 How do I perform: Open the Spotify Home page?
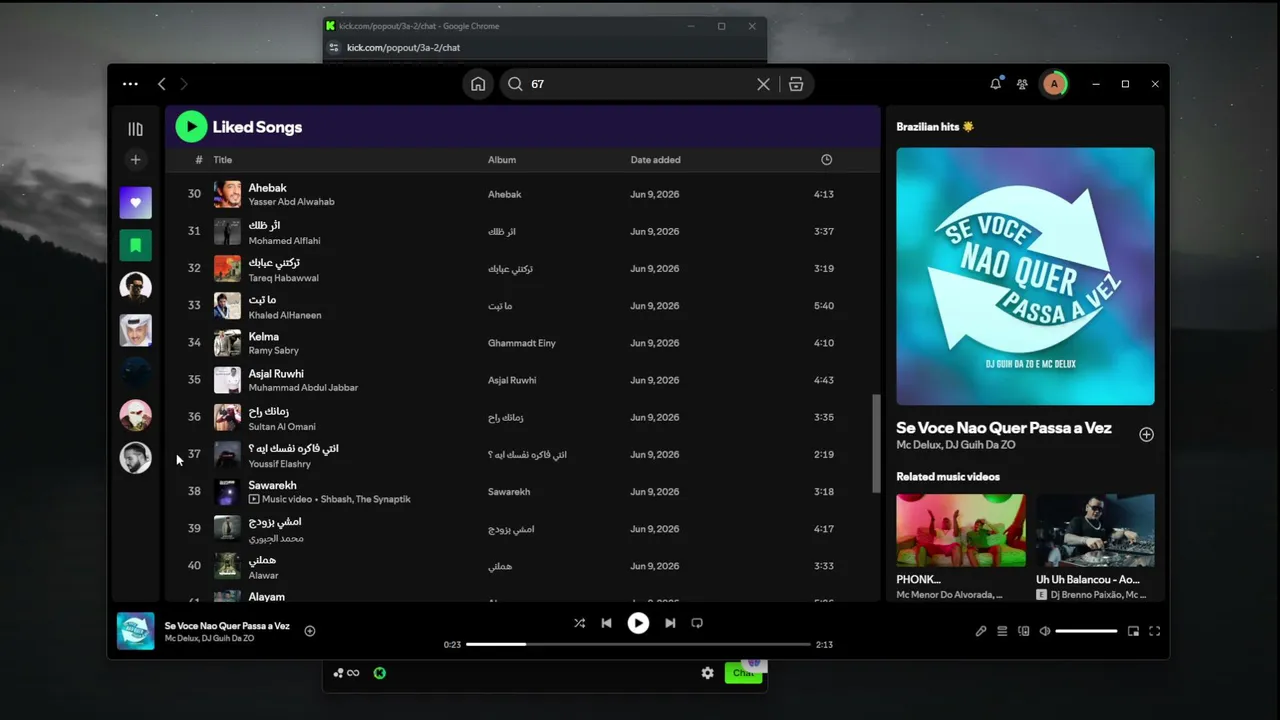pos(478,84)
